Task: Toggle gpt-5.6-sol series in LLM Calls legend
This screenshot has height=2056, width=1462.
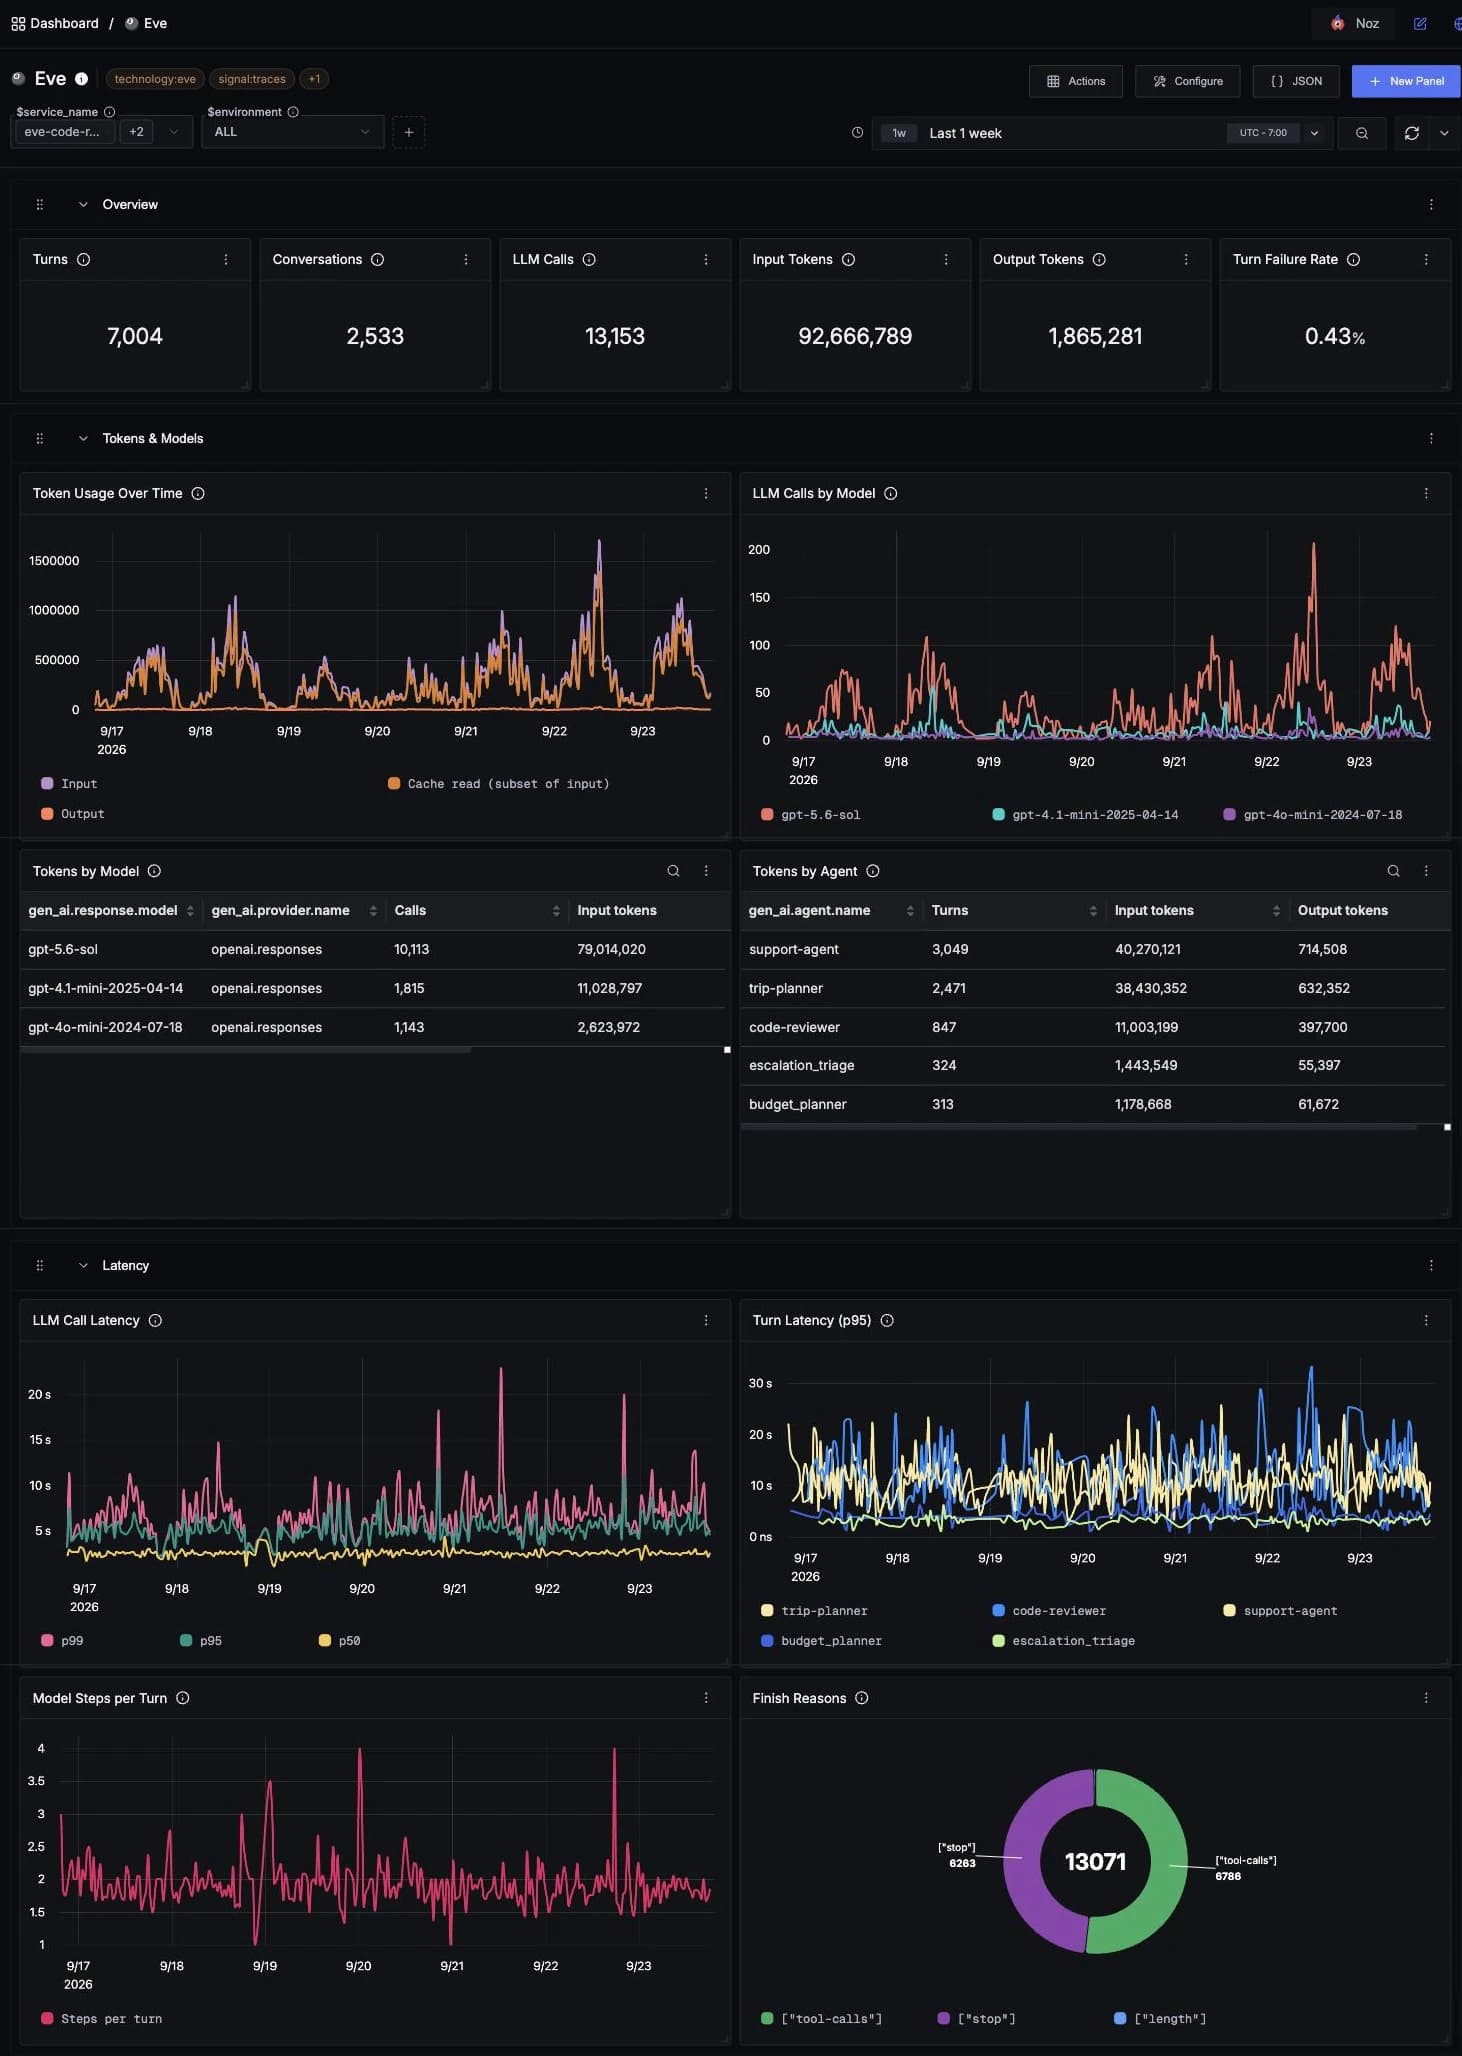Action: pos(810,815)
